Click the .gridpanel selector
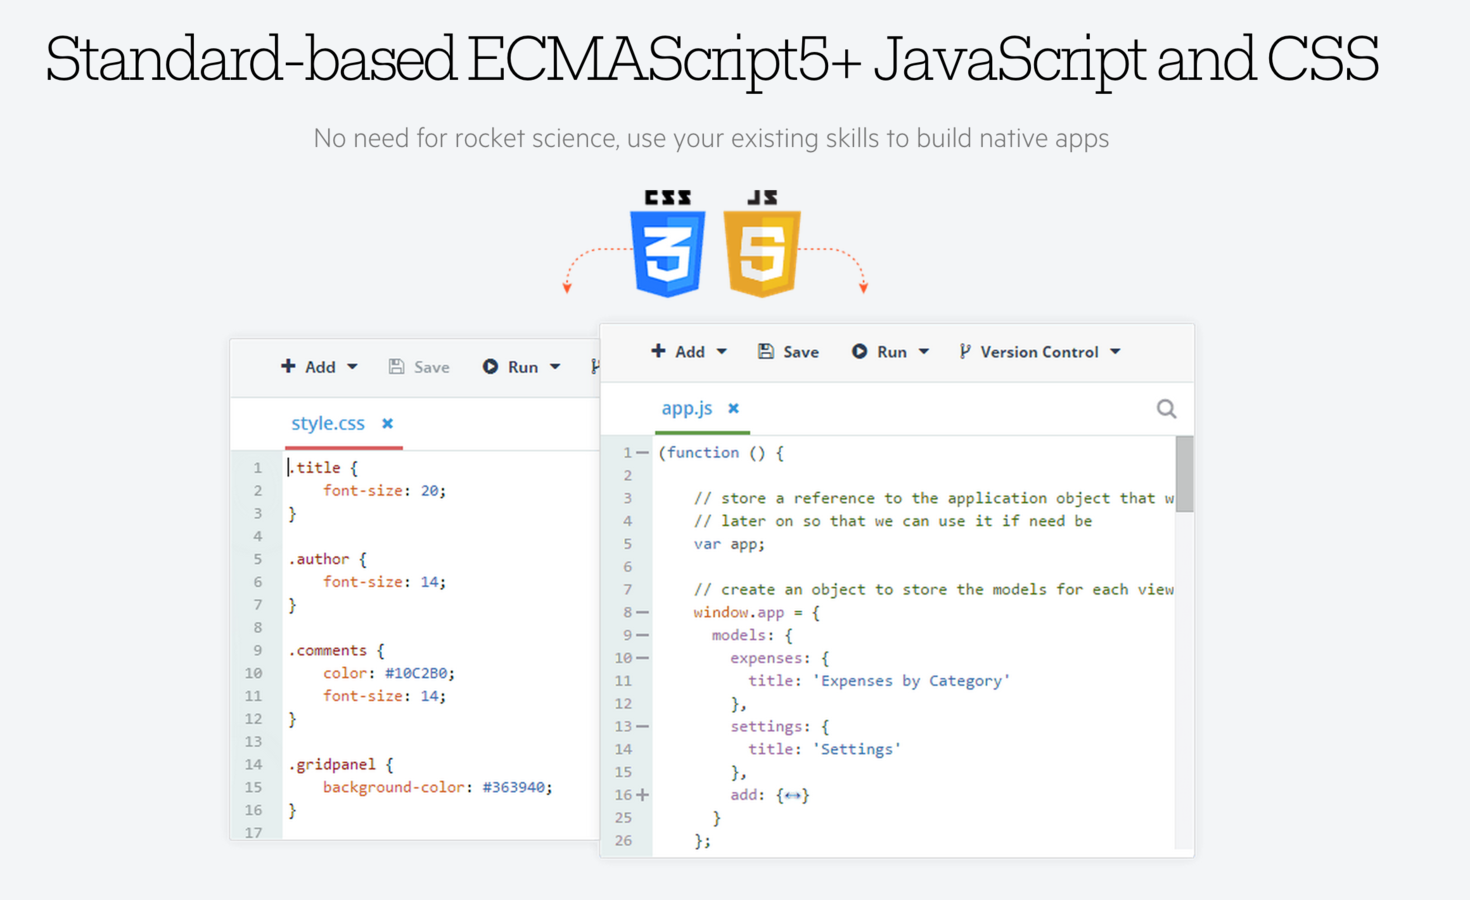1470x900 pixels. click(333, 765)
